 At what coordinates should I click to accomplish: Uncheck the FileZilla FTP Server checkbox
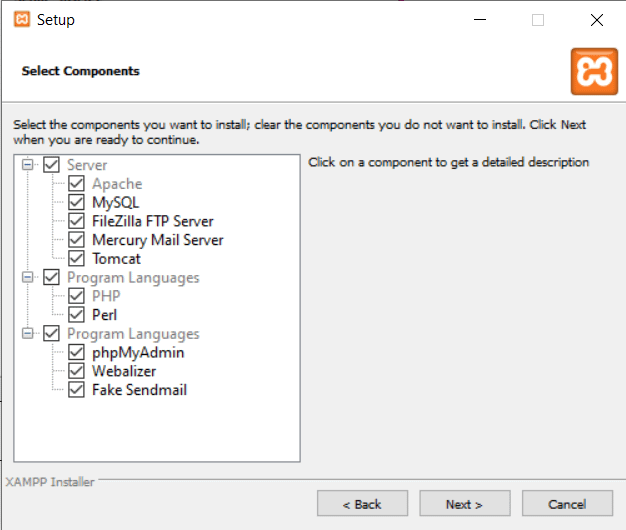click(76, 221)
